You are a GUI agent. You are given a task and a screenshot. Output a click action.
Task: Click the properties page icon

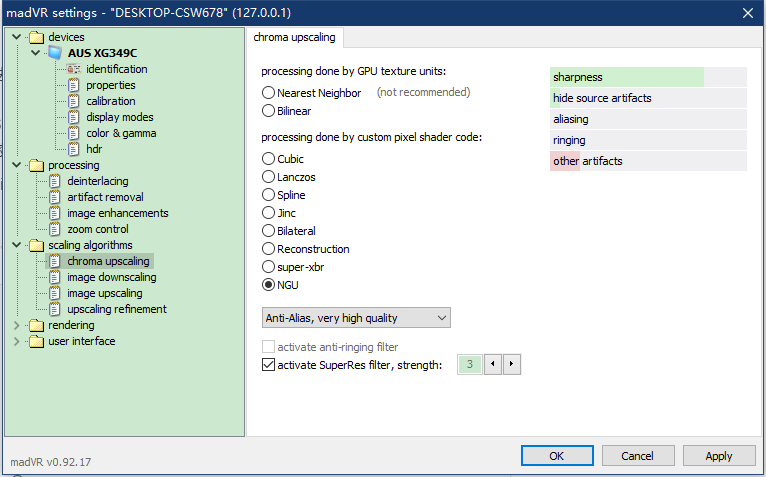[73, 85]
